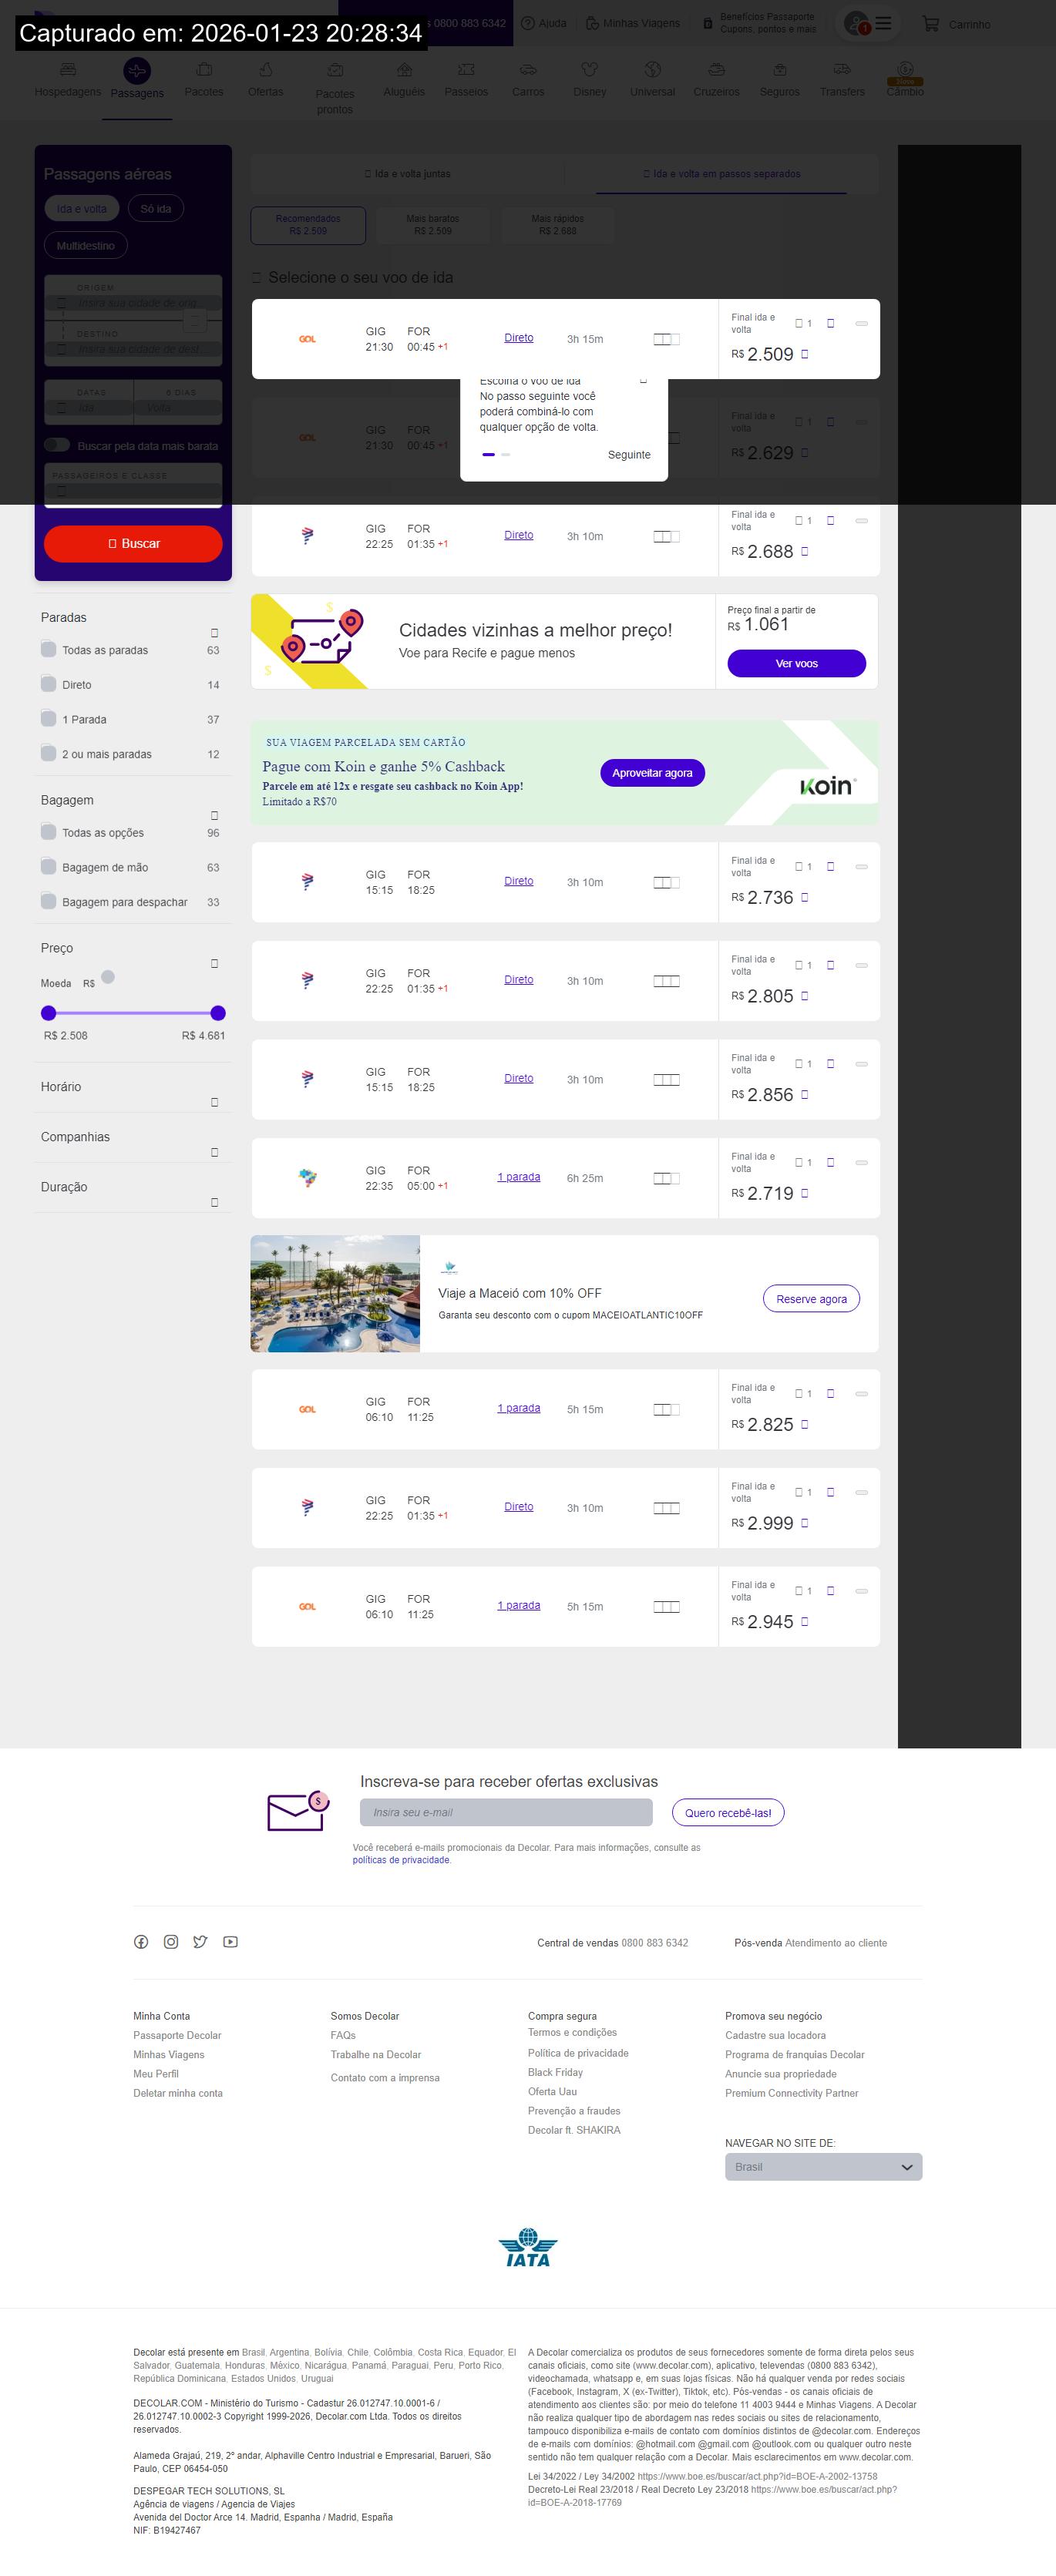Switch to Ida e volta juntas tab

(x=408, y=174)
